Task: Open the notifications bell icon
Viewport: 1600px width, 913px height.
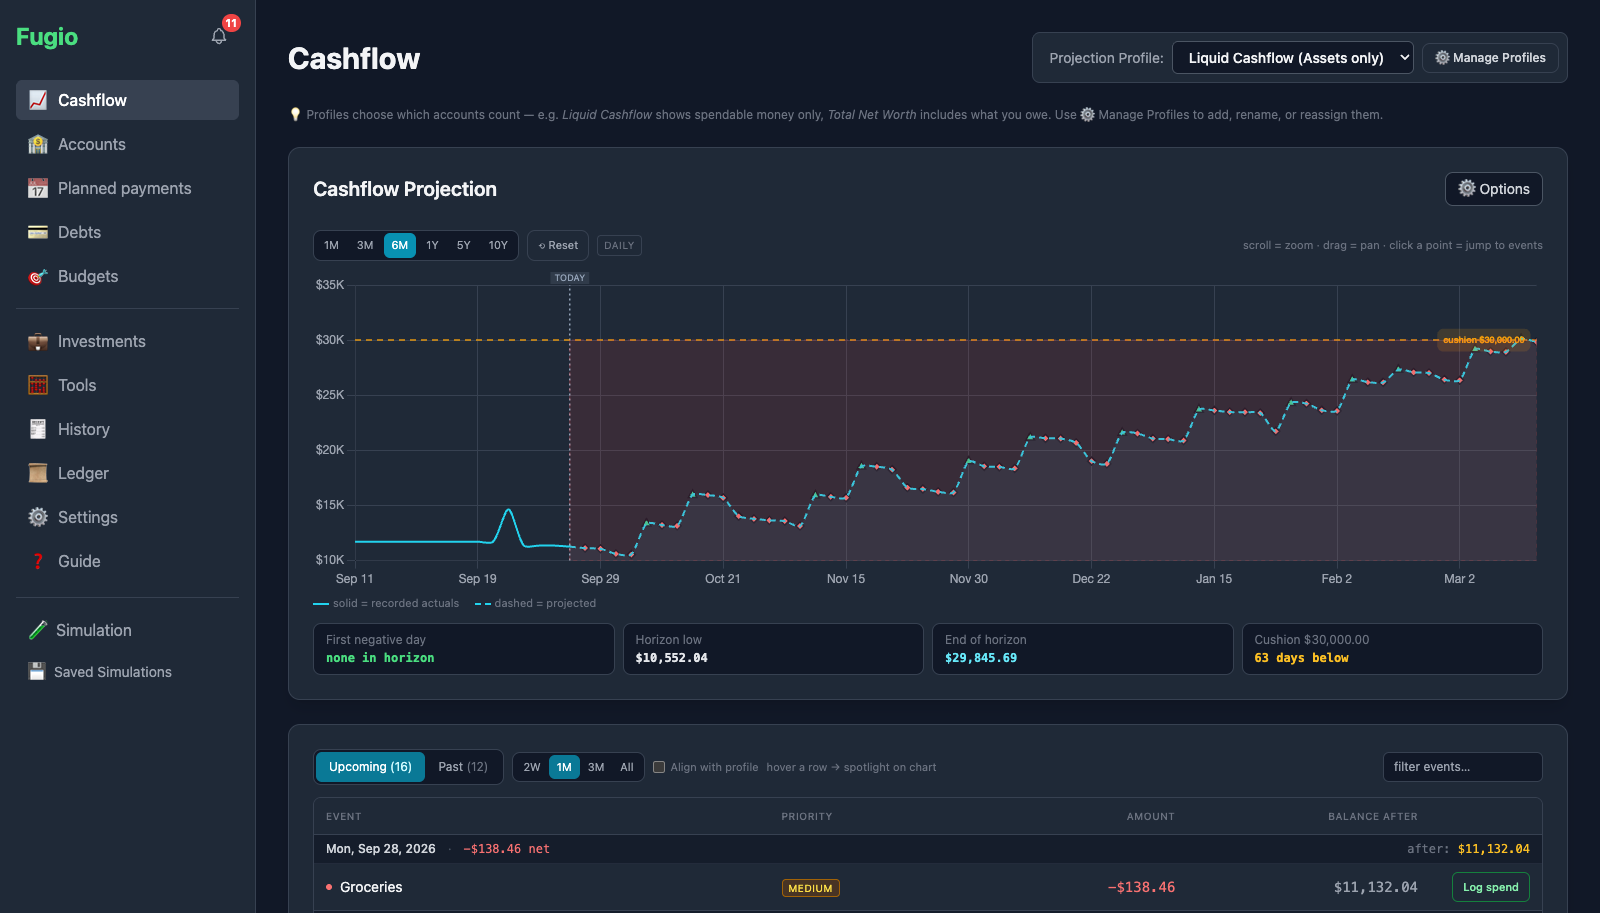Action: point(219,36)
